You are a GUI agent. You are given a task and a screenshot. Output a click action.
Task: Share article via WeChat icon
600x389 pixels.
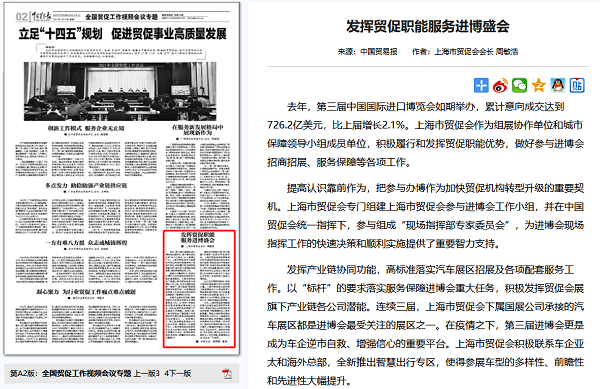[519, 85]
